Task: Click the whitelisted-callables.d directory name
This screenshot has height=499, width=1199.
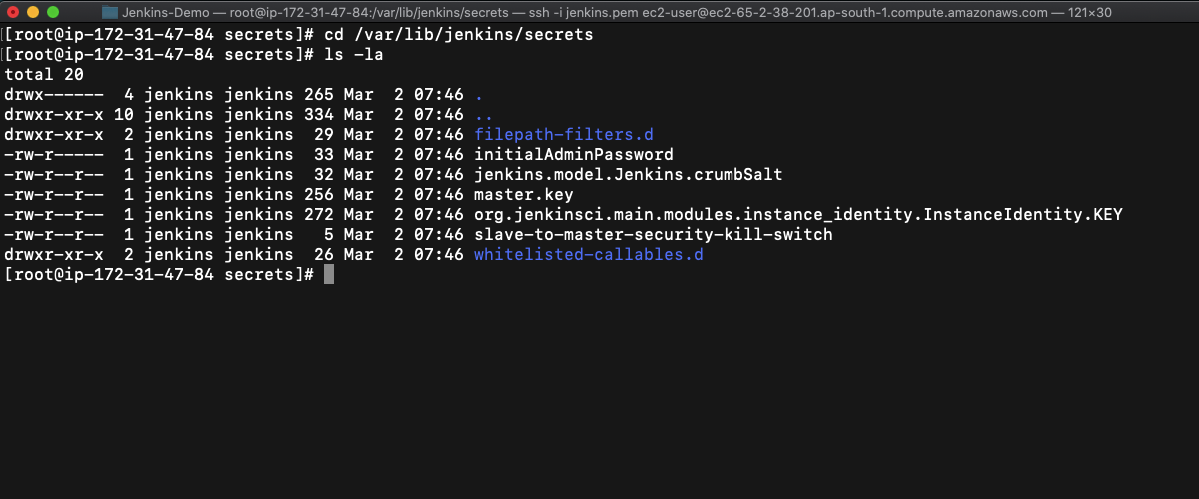Action: (589, 254)
